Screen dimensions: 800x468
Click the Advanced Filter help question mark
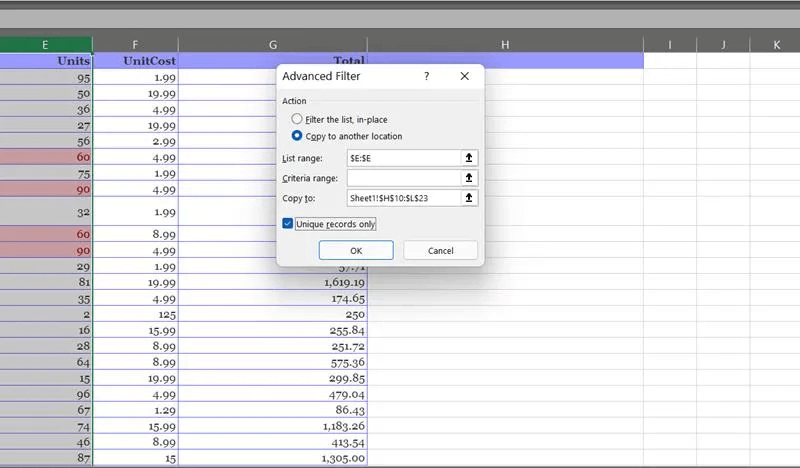427,76
